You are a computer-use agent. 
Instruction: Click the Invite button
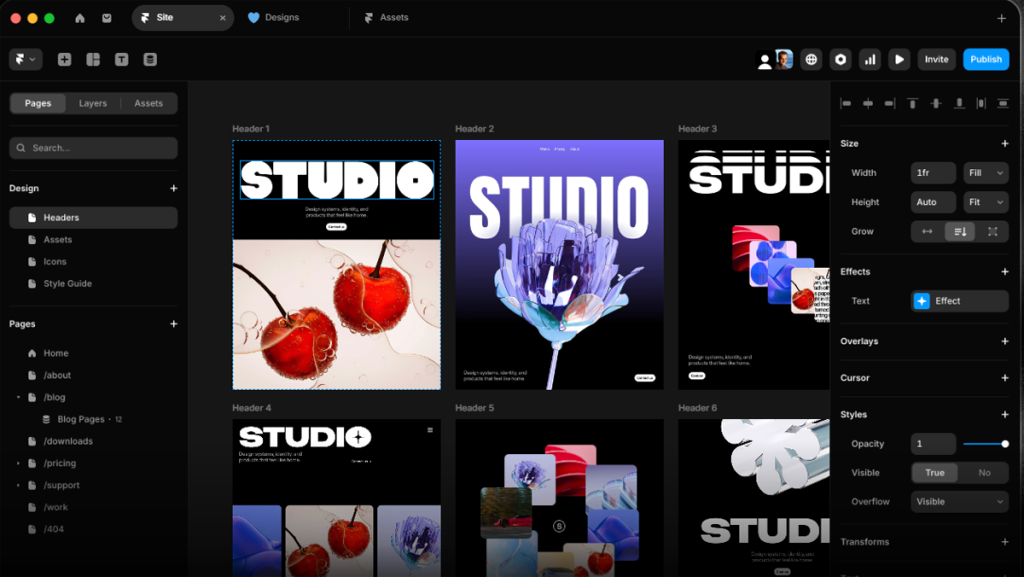coord(936,60)
